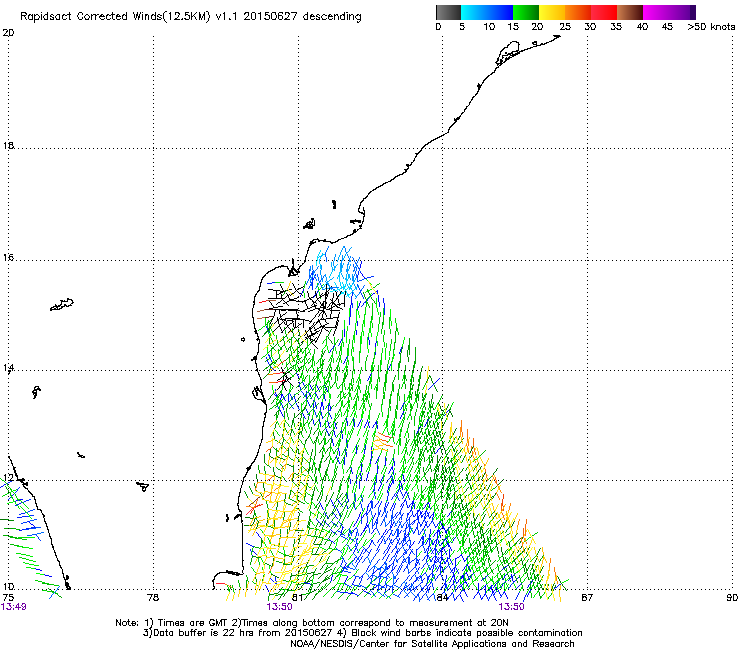The image size is (740, 650).
Task: Click the latitude label '18' on left axis
Action: tap(8, 145)
